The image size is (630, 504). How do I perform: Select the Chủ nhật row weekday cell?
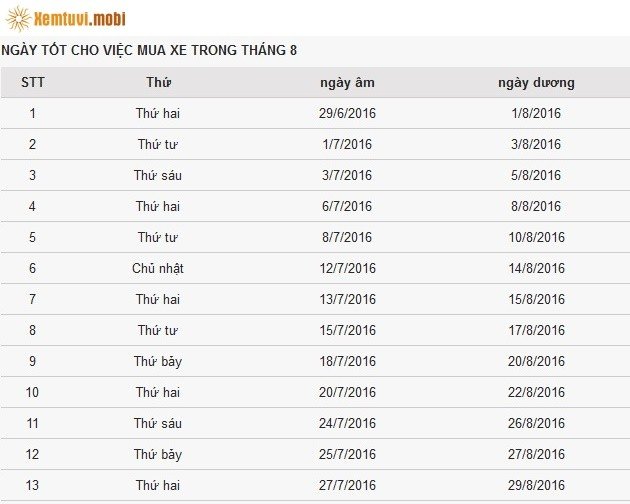pos(158,268)
